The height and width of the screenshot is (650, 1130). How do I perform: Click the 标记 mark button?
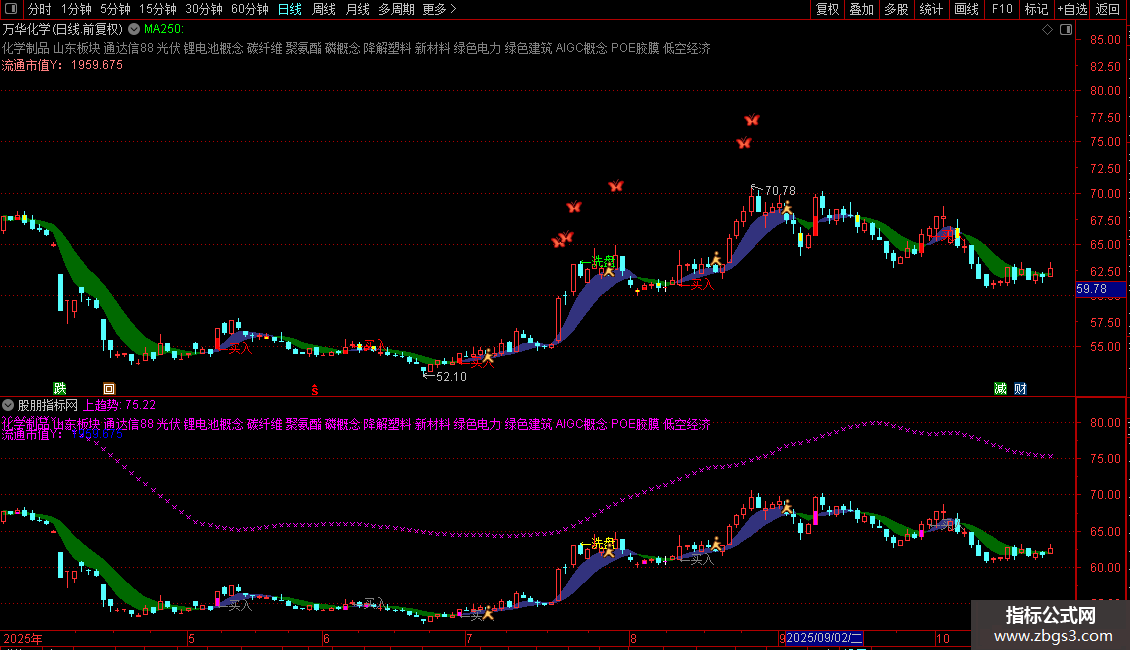click(1036, 9)
